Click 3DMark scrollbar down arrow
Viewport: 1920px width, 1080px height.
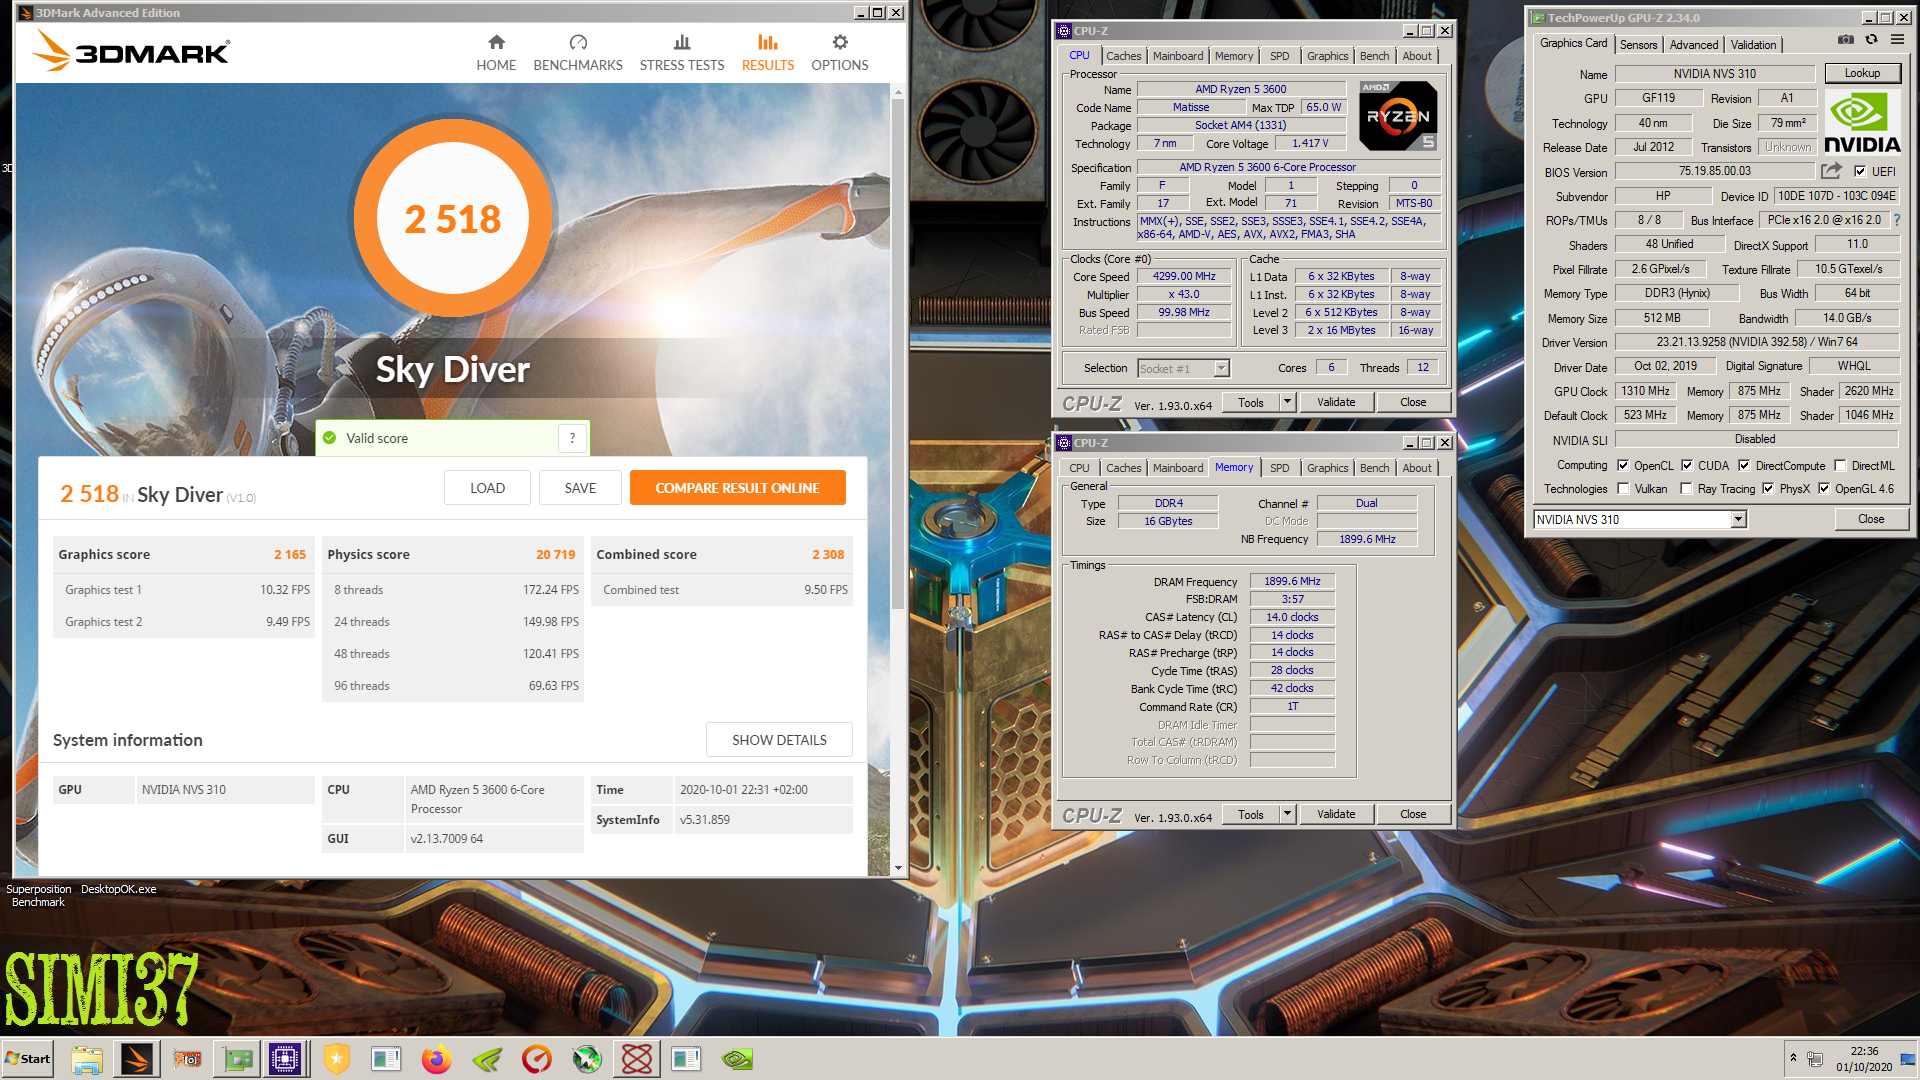pyautogui.click(x=898, y=868)
